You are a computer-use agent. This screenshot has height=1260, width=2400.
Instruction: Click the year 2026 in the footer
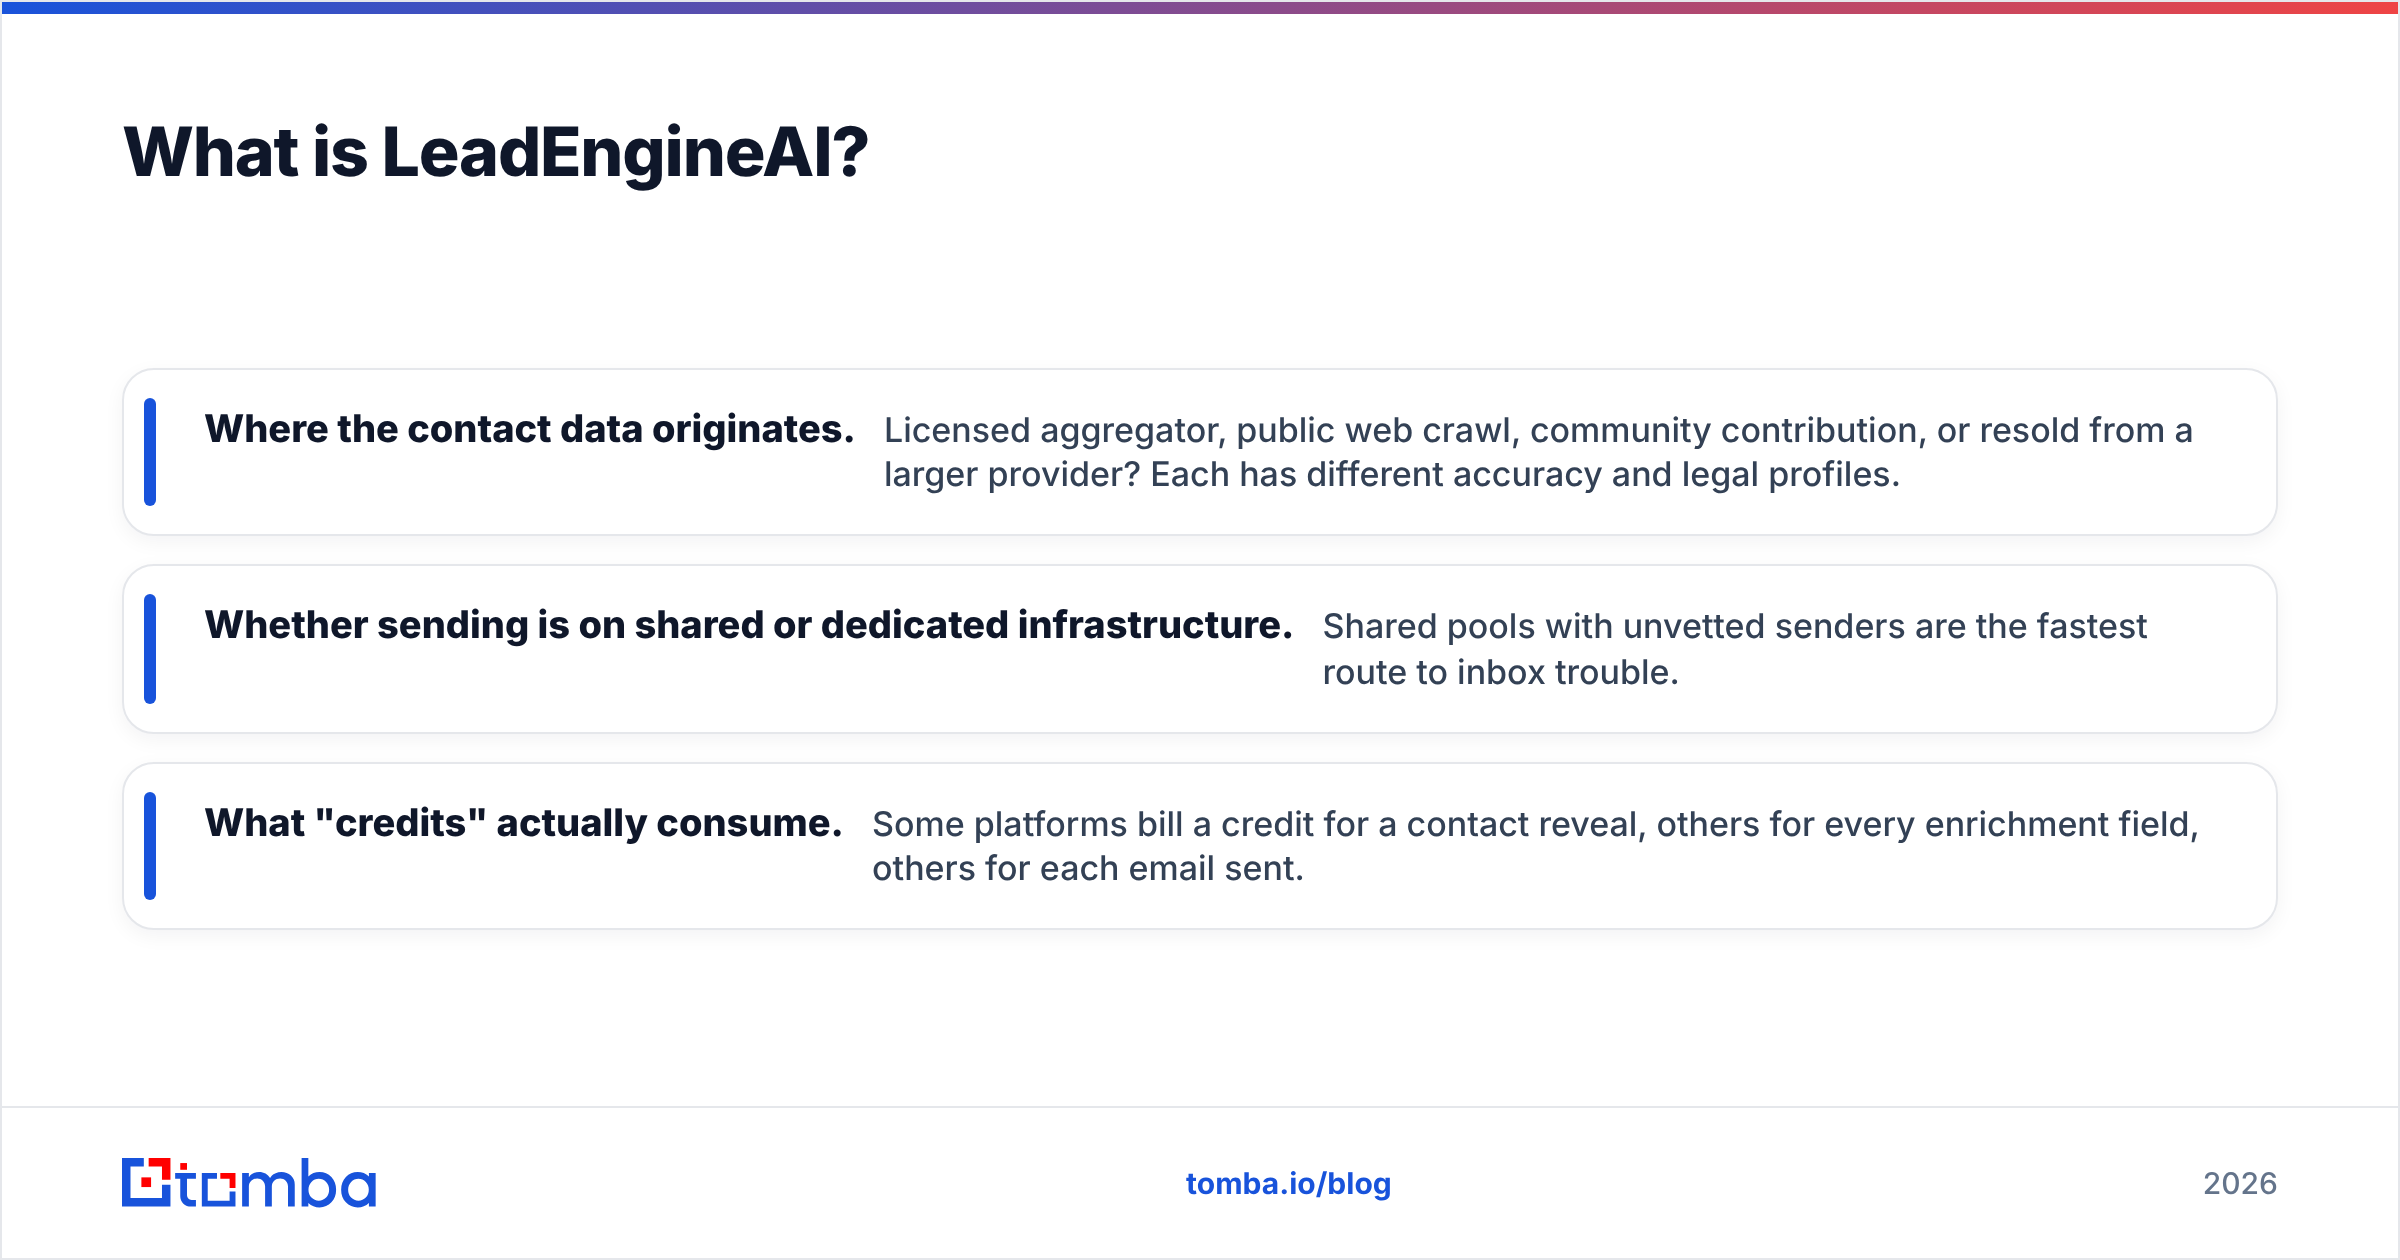tap(2240, 1184)
